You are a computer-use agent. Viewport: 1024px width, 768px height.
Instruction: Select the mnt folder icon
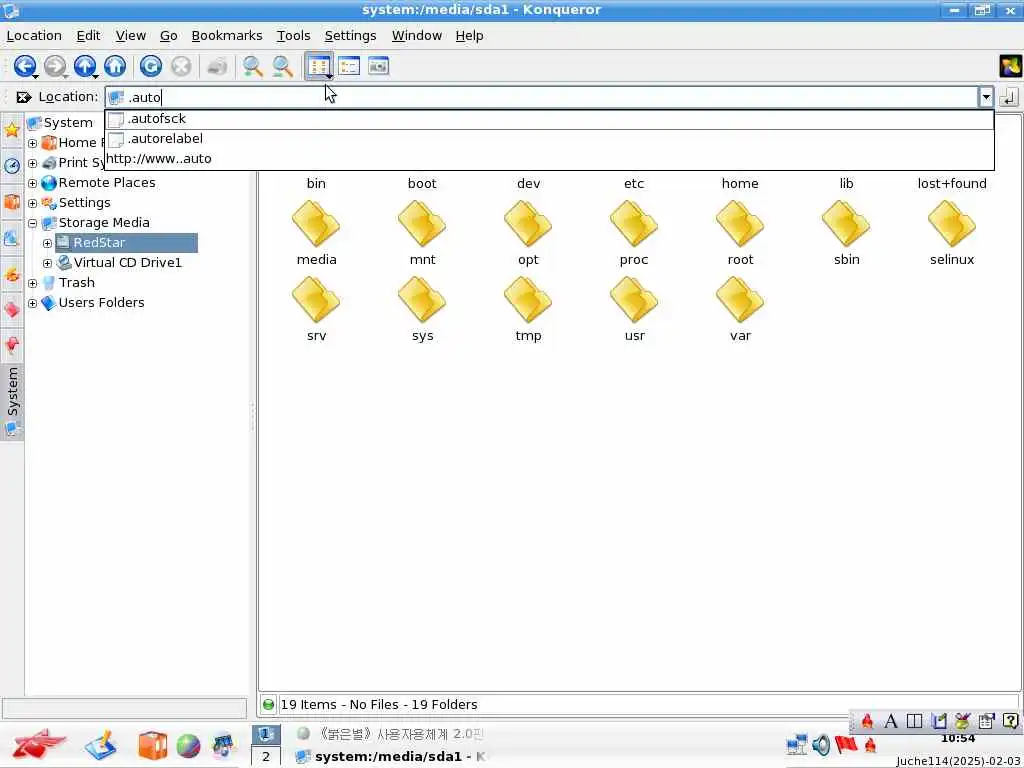(422, 225)
